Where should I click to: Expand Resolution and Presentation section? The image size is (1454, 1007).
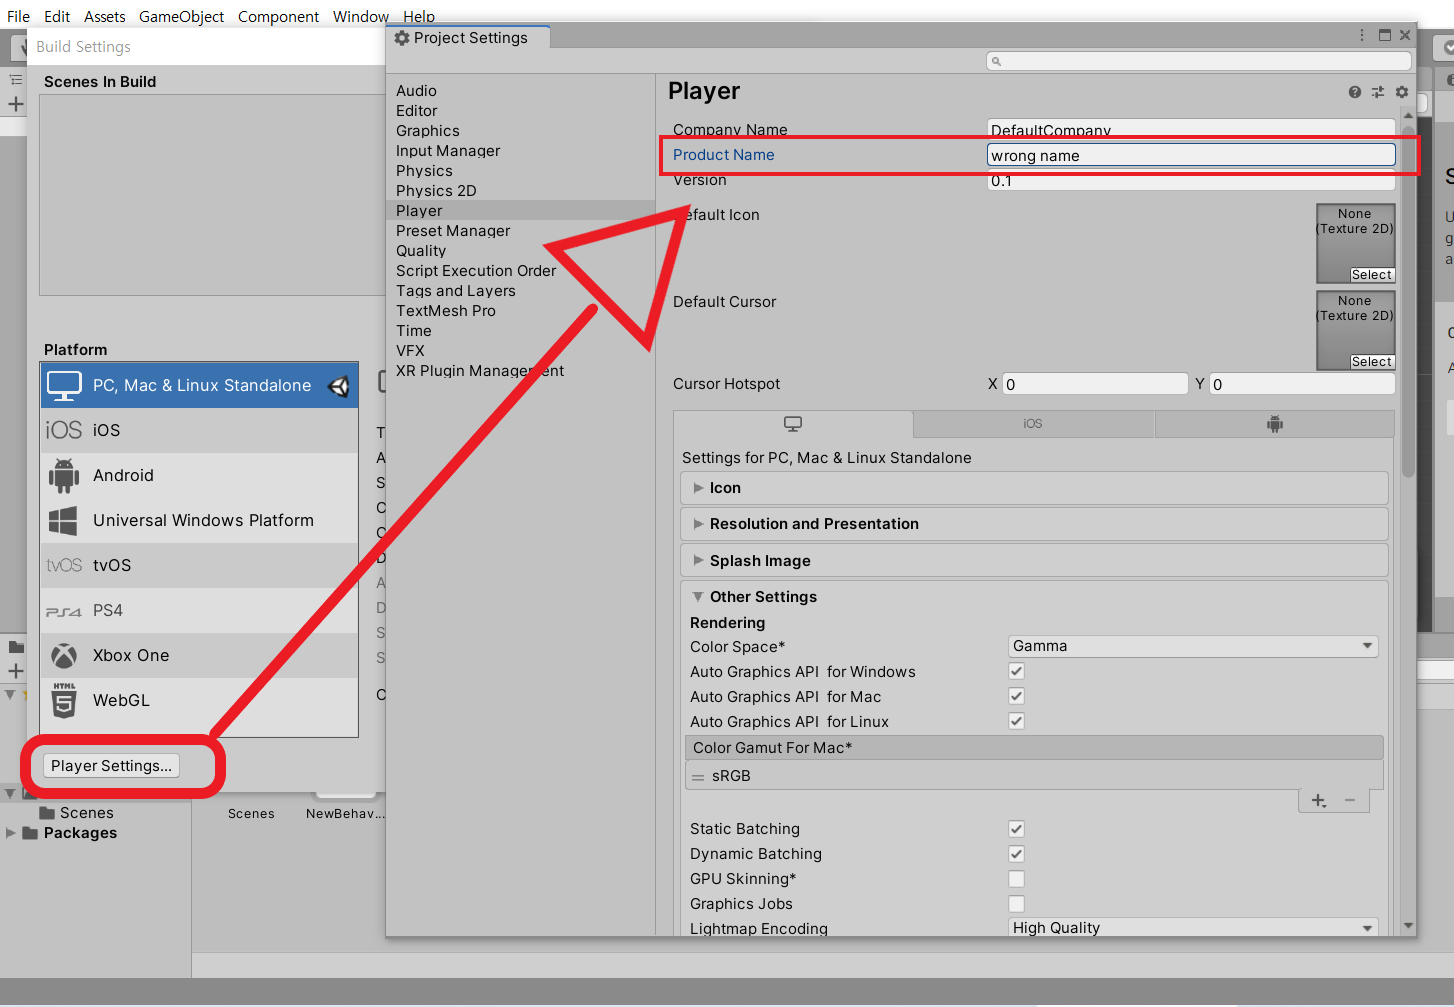pos(1035,524)
